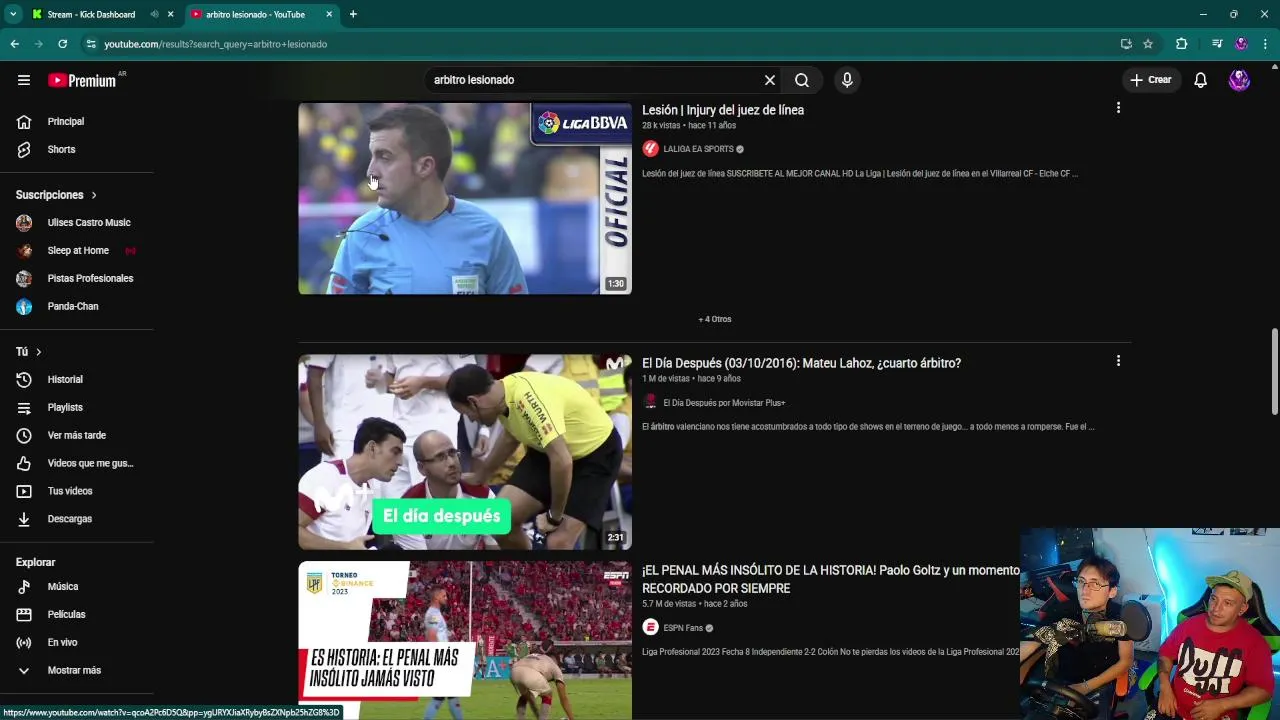Play the penal más insólito thumbnail
The image size is (1280, 720).
[x=465, y=641]
